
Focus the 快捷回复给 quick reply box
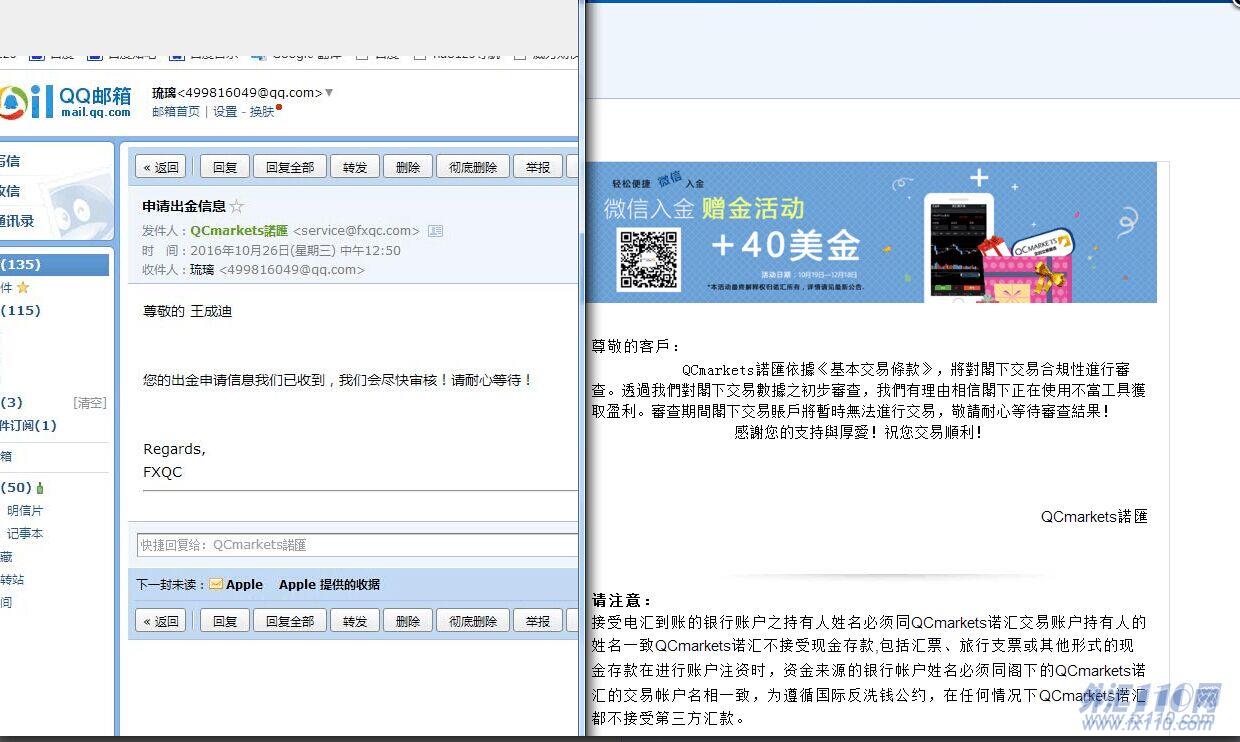(357, 545)
